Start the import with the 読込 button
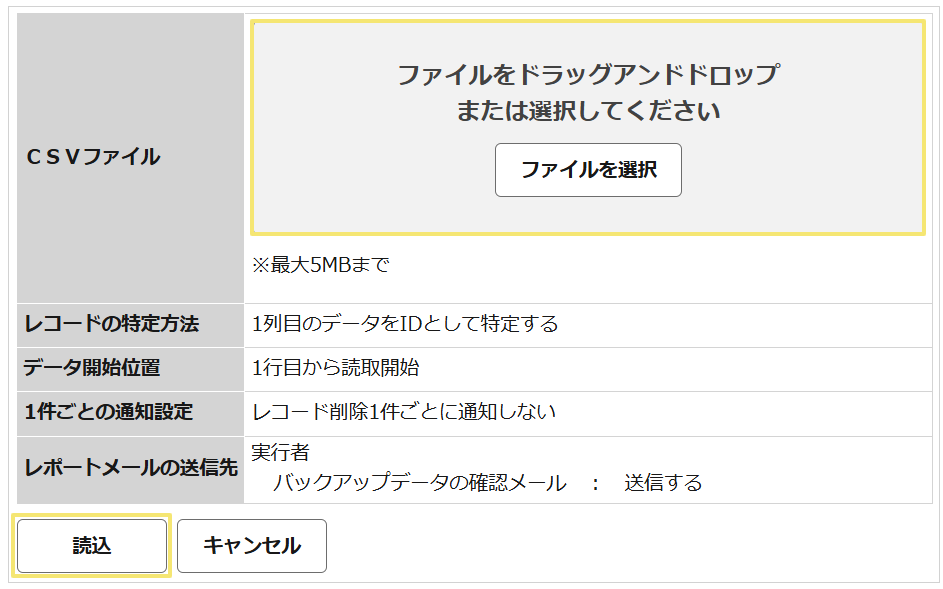The width and height of the screenshot is (943, 589). point(92,546)
